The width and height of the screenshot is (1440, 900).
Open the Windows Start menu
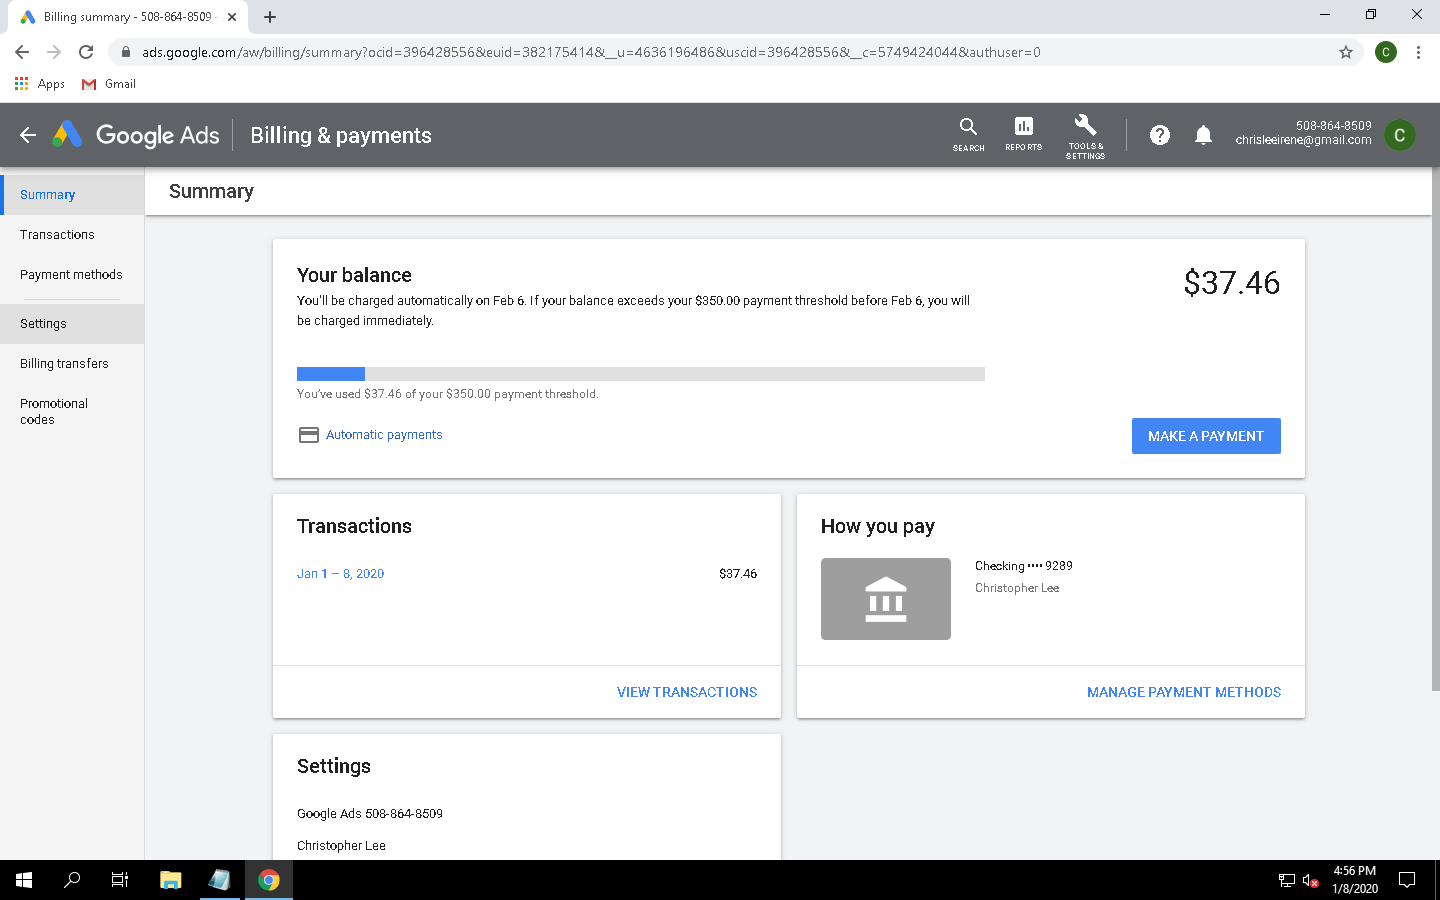pyautogui.click(x=24, y=880)
